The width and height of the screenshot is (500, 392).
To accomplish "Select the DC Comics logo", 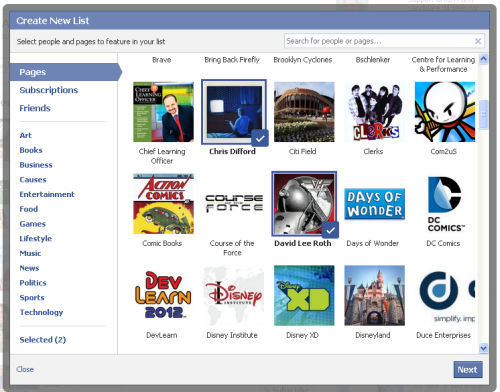I will pos(445,204).
